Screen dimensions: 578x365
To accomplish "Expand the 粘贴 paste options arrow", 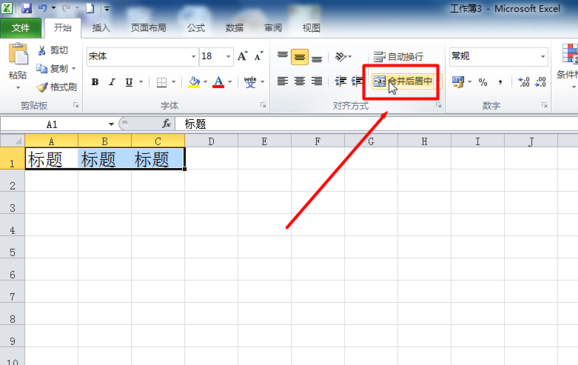I will tap(18, 88).
